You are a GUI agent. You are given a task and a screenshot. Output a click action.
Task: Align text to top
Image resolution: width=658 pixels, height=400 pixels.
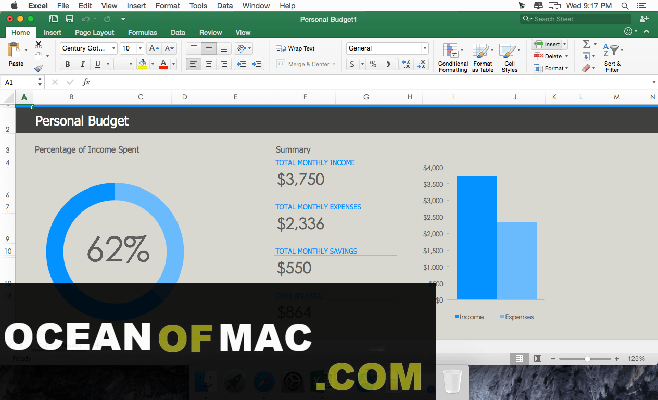(x=193, y=48)
